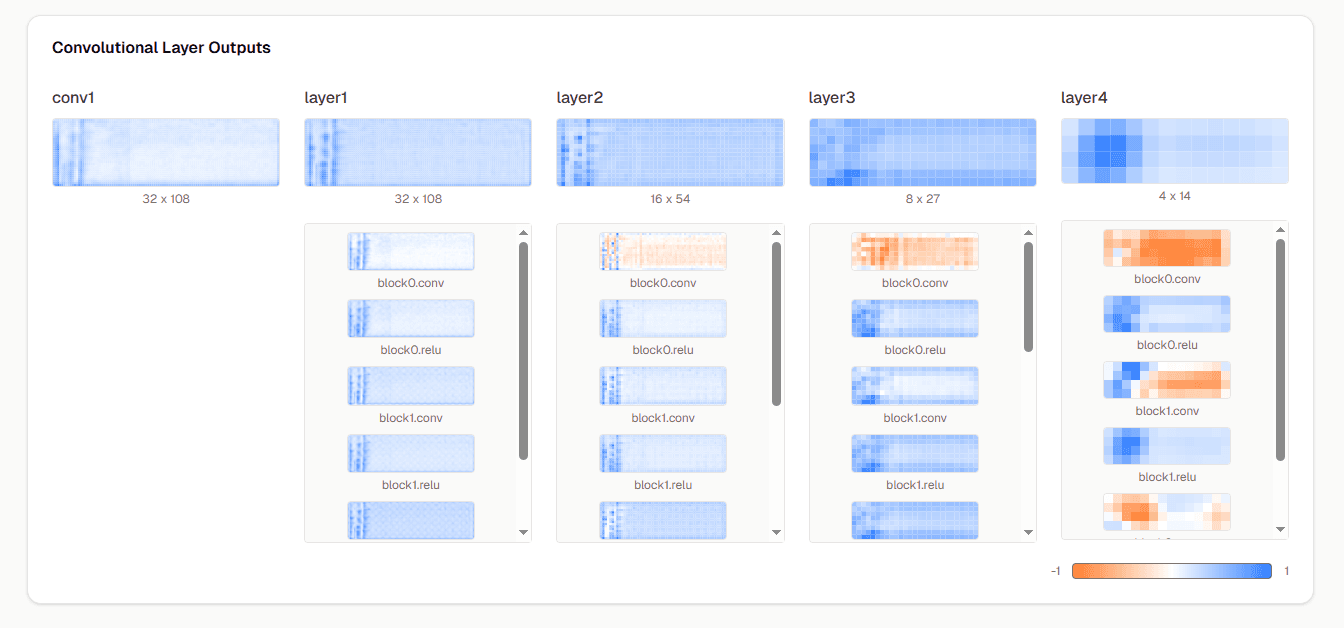Click the conv1 feature map heatmap
Image resolution: width=1344 pixels, height=628 pixels.
(166, 152)
